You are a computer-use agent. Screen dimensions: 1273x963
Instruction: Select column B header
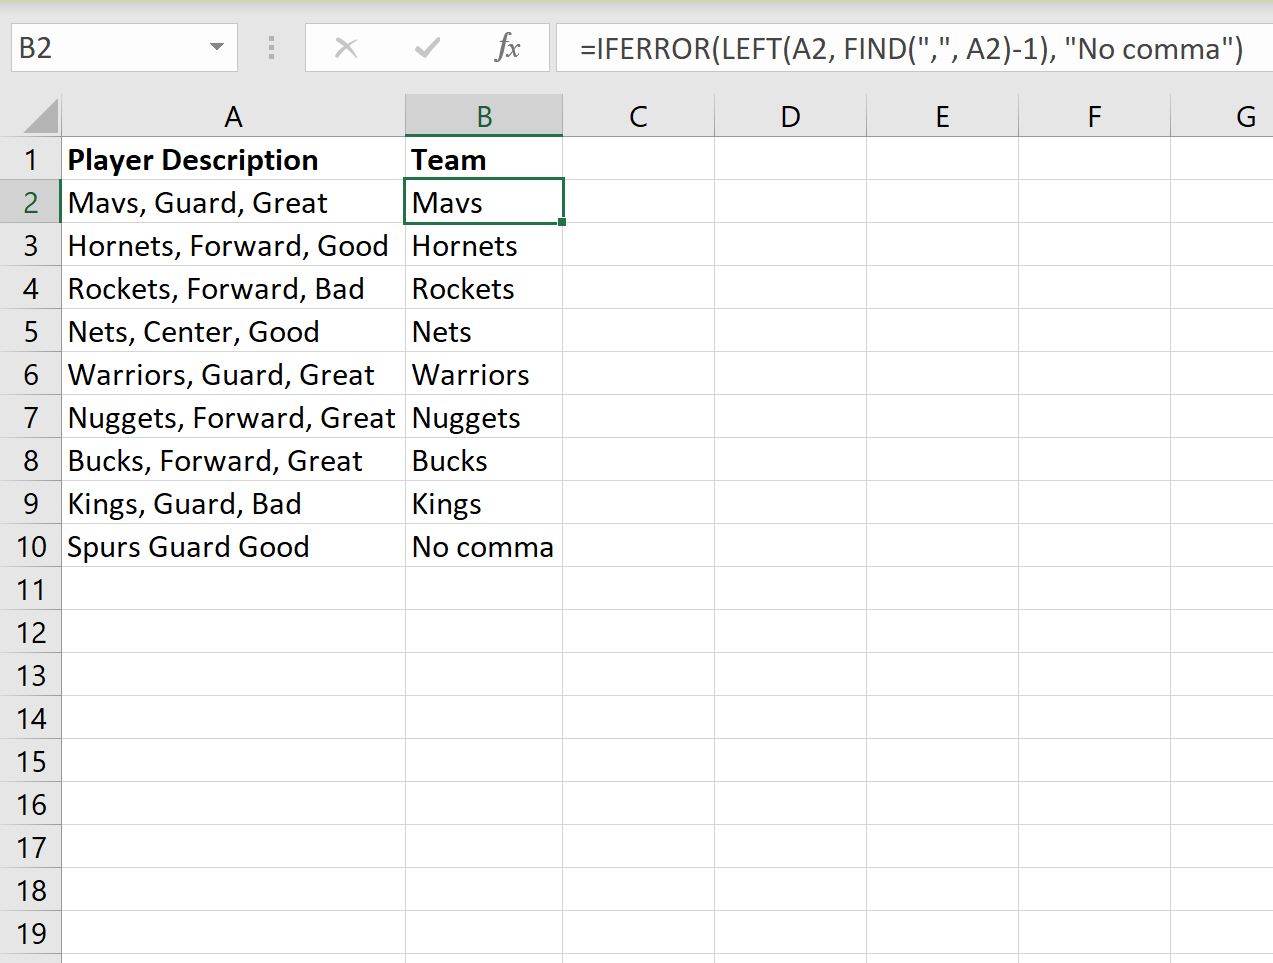tap(484, 116)
